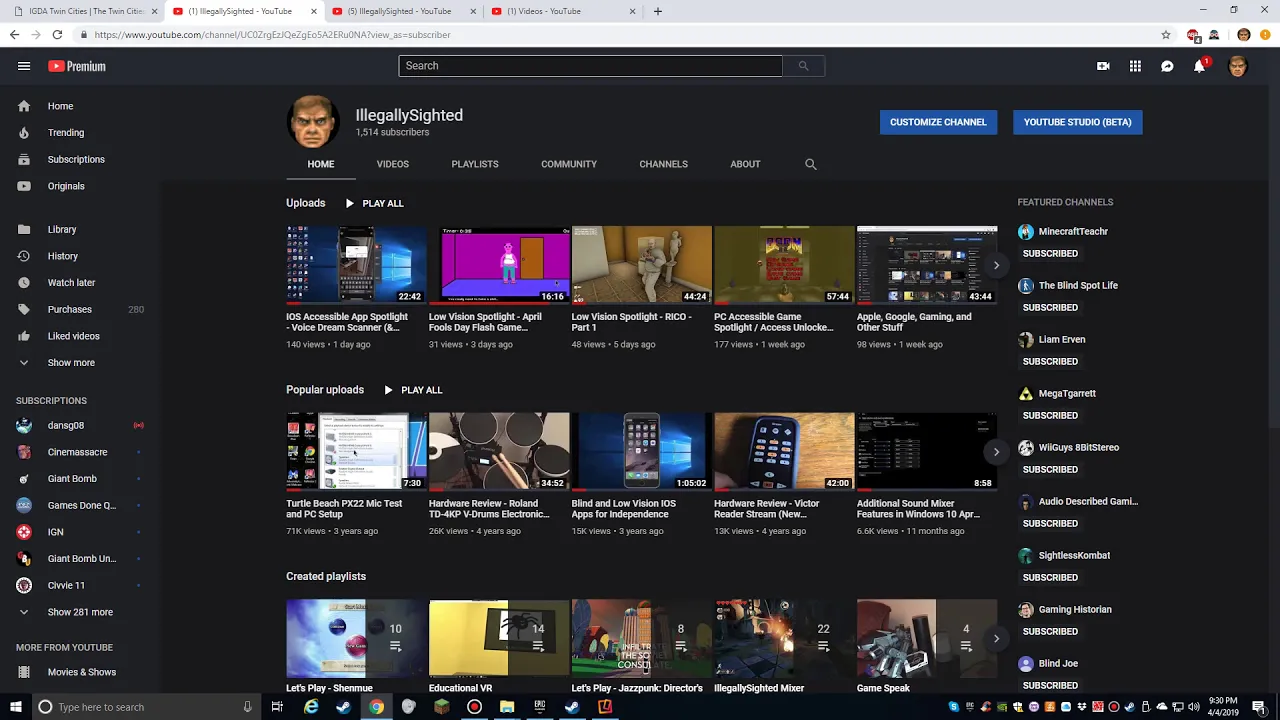Open a new Chrome tab
Image resolution: width=1280 pixels, height=720 pixels.
pyautogui.click(x=657, y=11)
